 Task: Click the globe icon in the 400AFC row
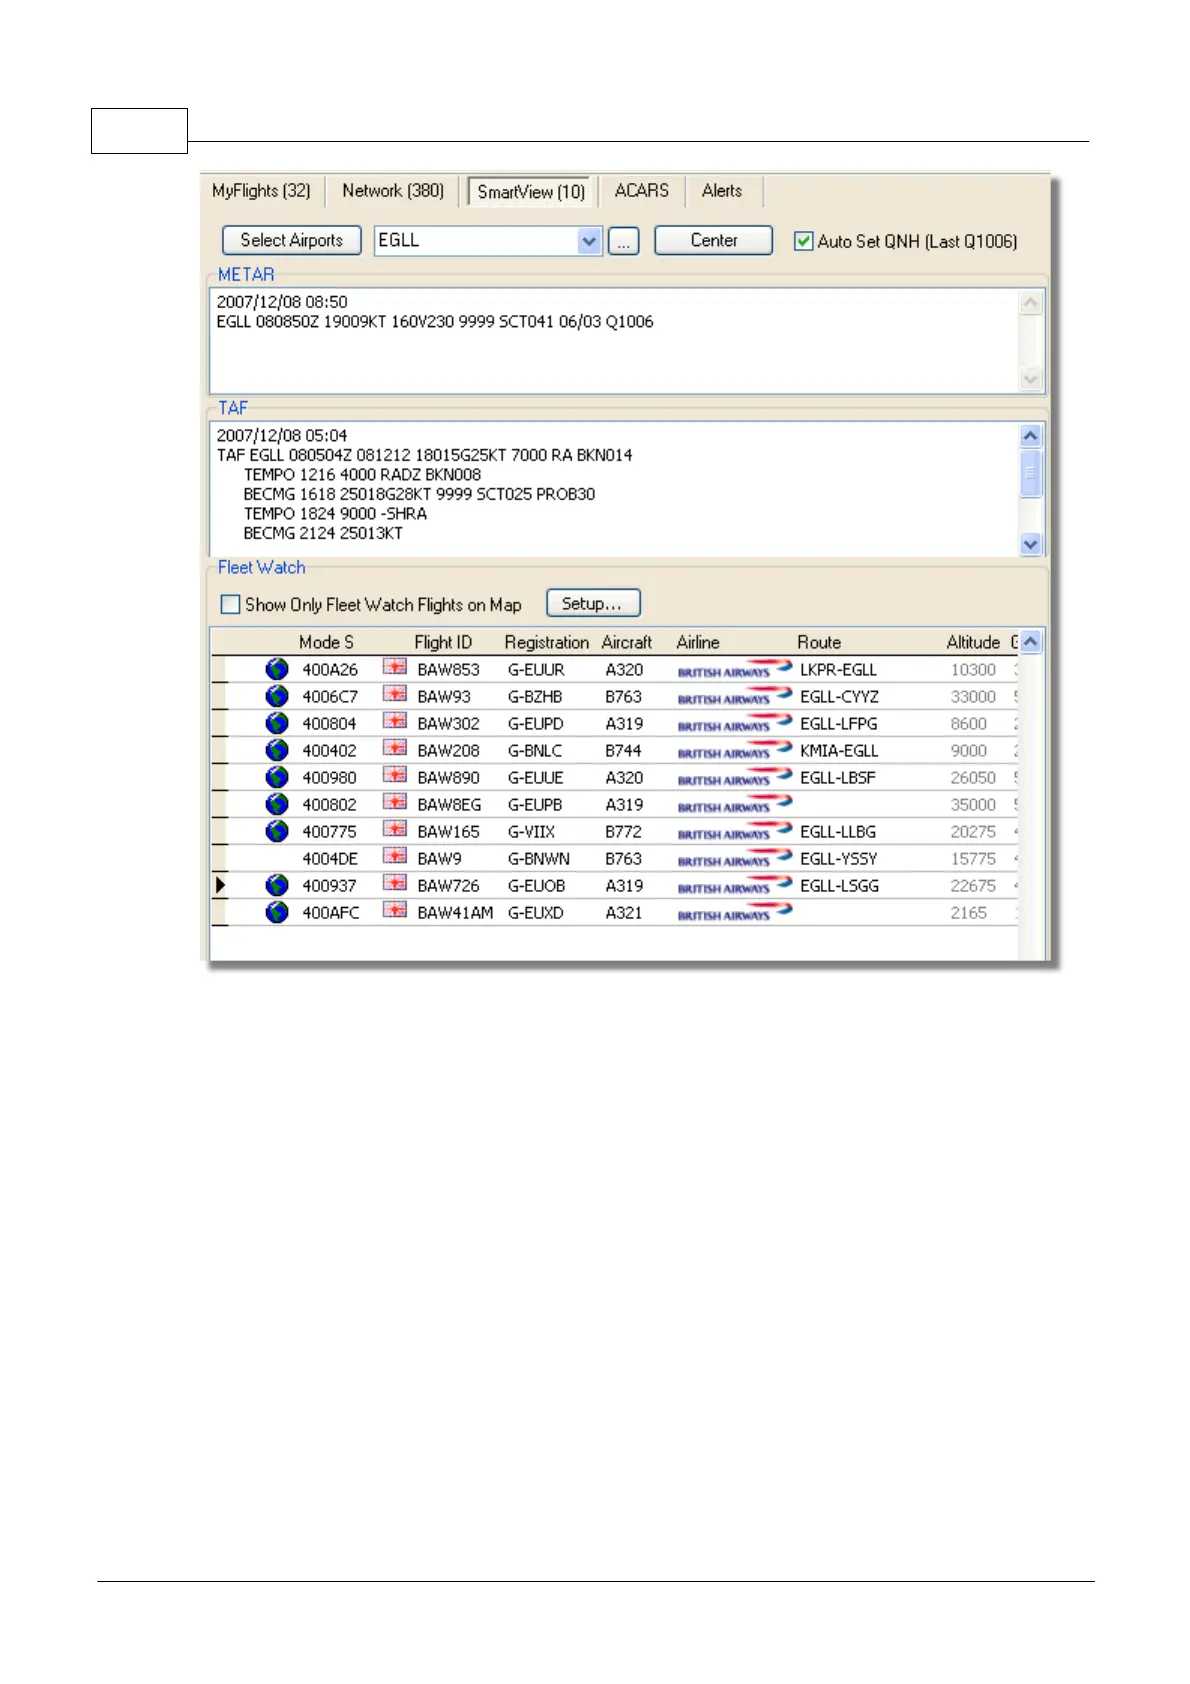coord(277,912)
